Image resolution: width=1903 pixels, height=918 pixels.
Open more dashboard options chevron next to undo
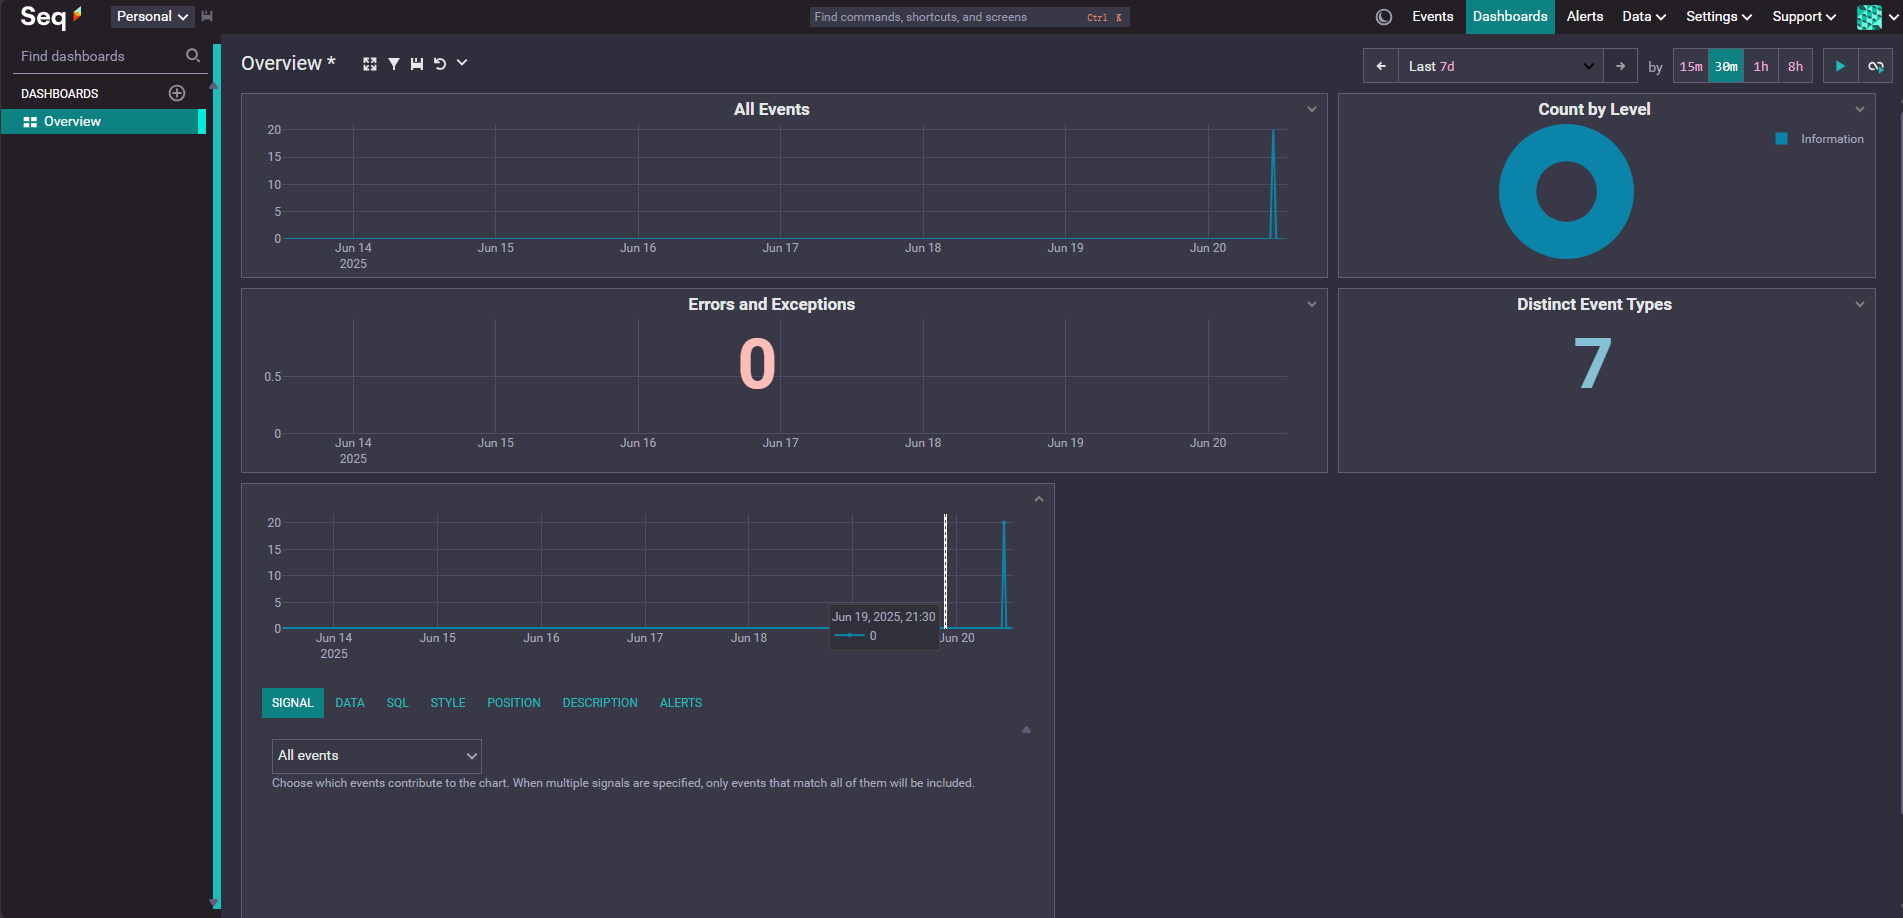pos(462,63)
